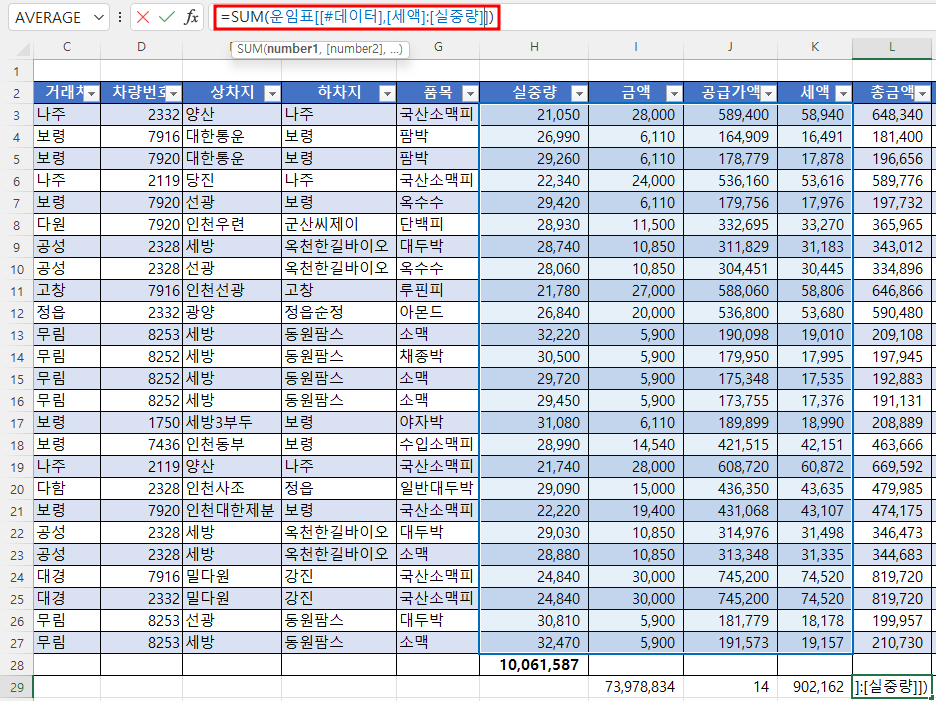This screenshot has height=701, width=936.
Task: Select column header K
Action: (x=815, y=47)
